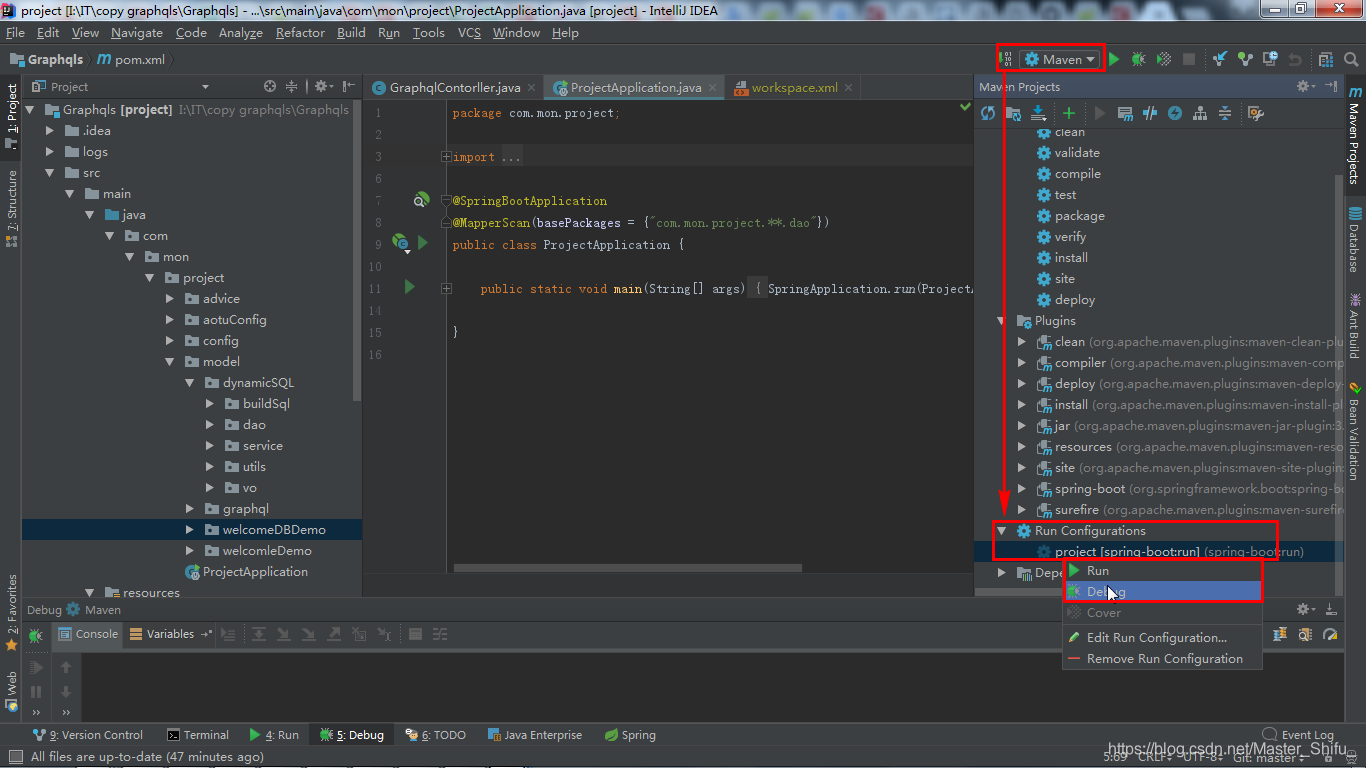Open Spring tool window

(630, 735)
